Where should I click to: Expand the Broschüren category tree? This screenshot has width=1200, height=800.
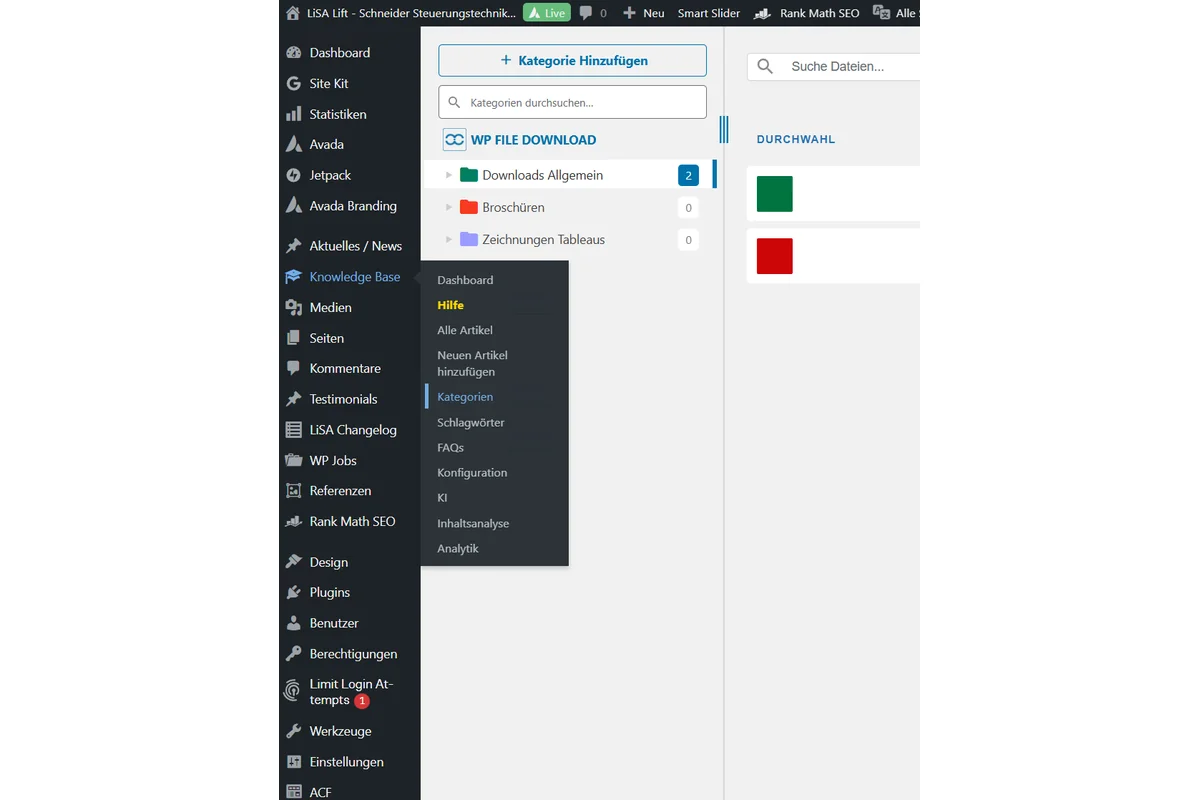pyautogui.click(x=447, y=207)
